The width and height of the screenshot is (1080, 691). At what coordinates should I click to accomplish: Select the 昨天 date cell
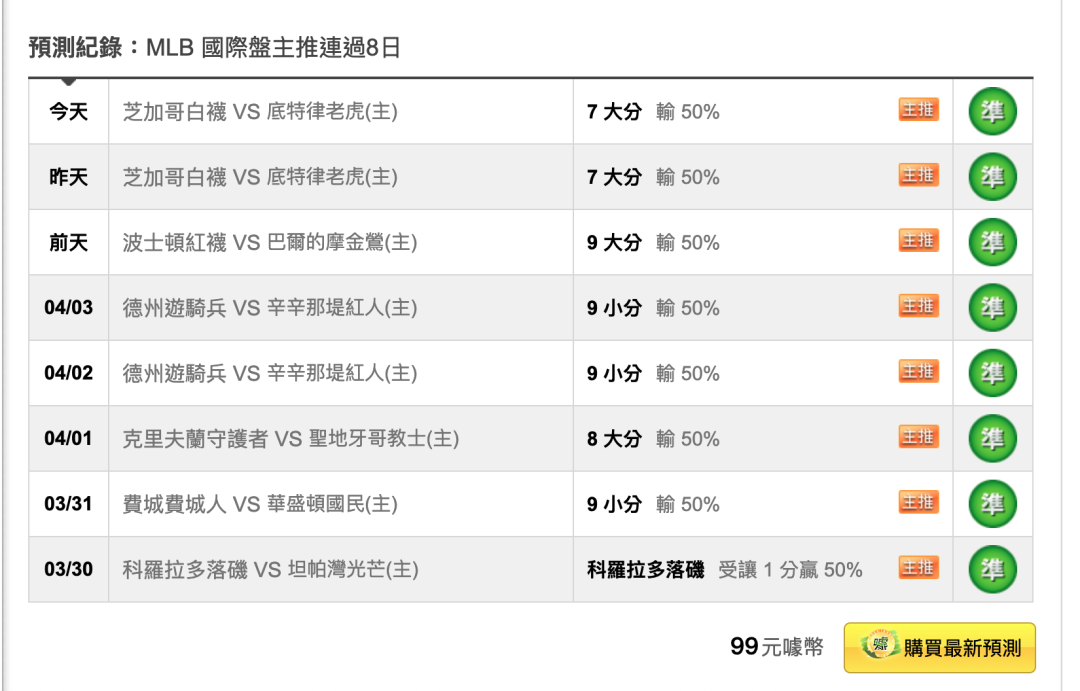[x=68, y=177]
